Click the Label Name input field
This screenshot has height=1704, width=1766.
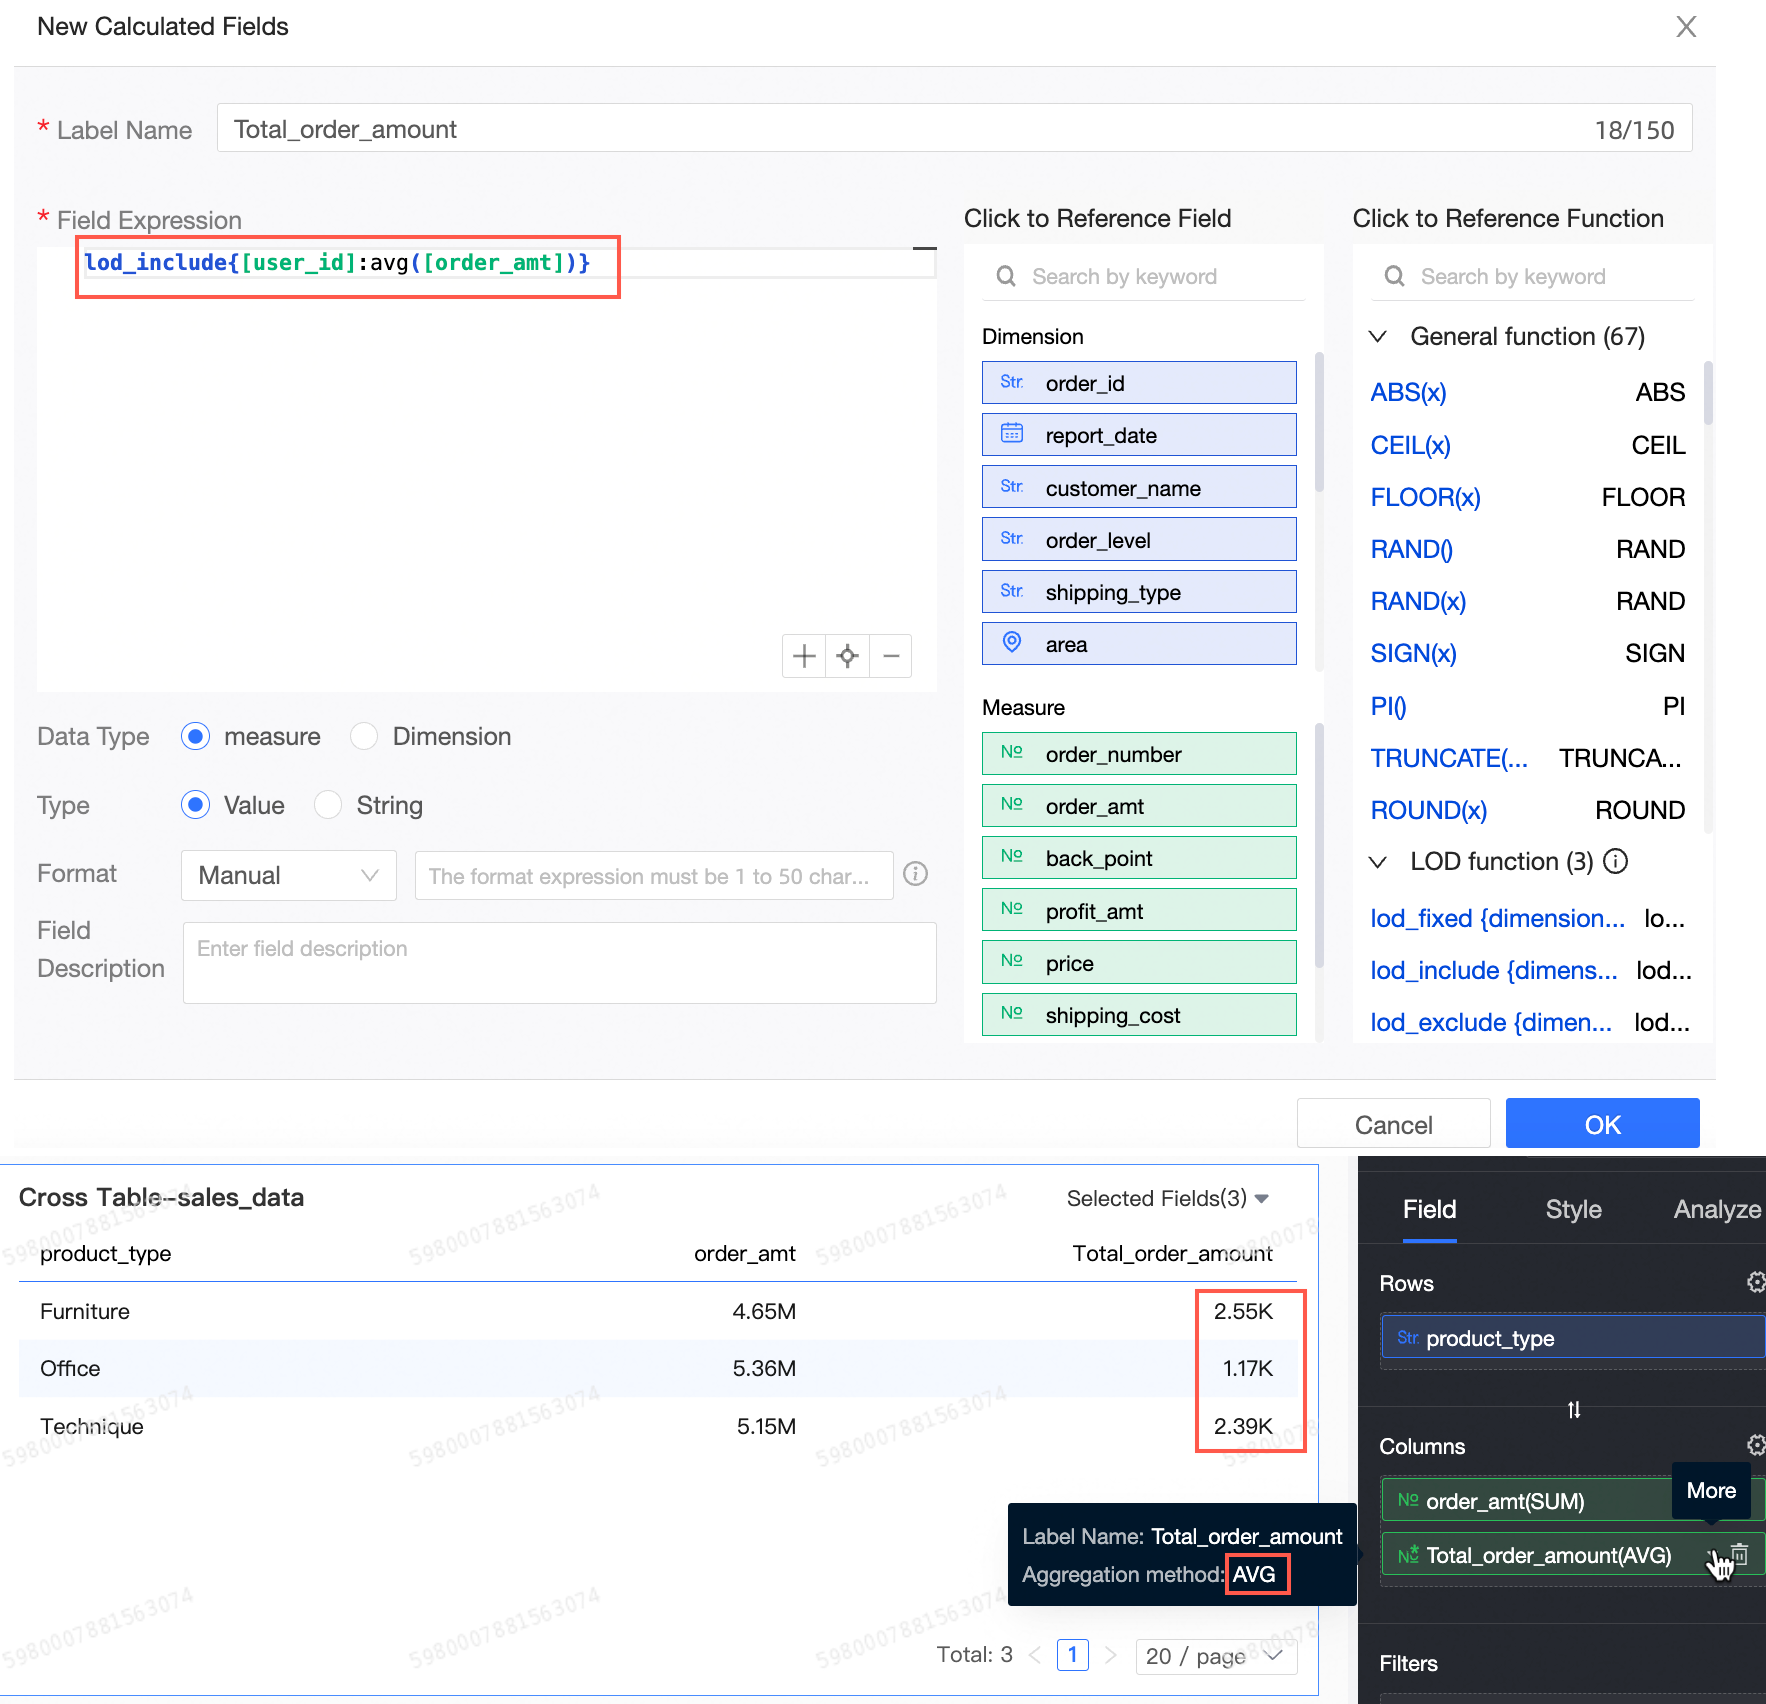coord(954,128)
